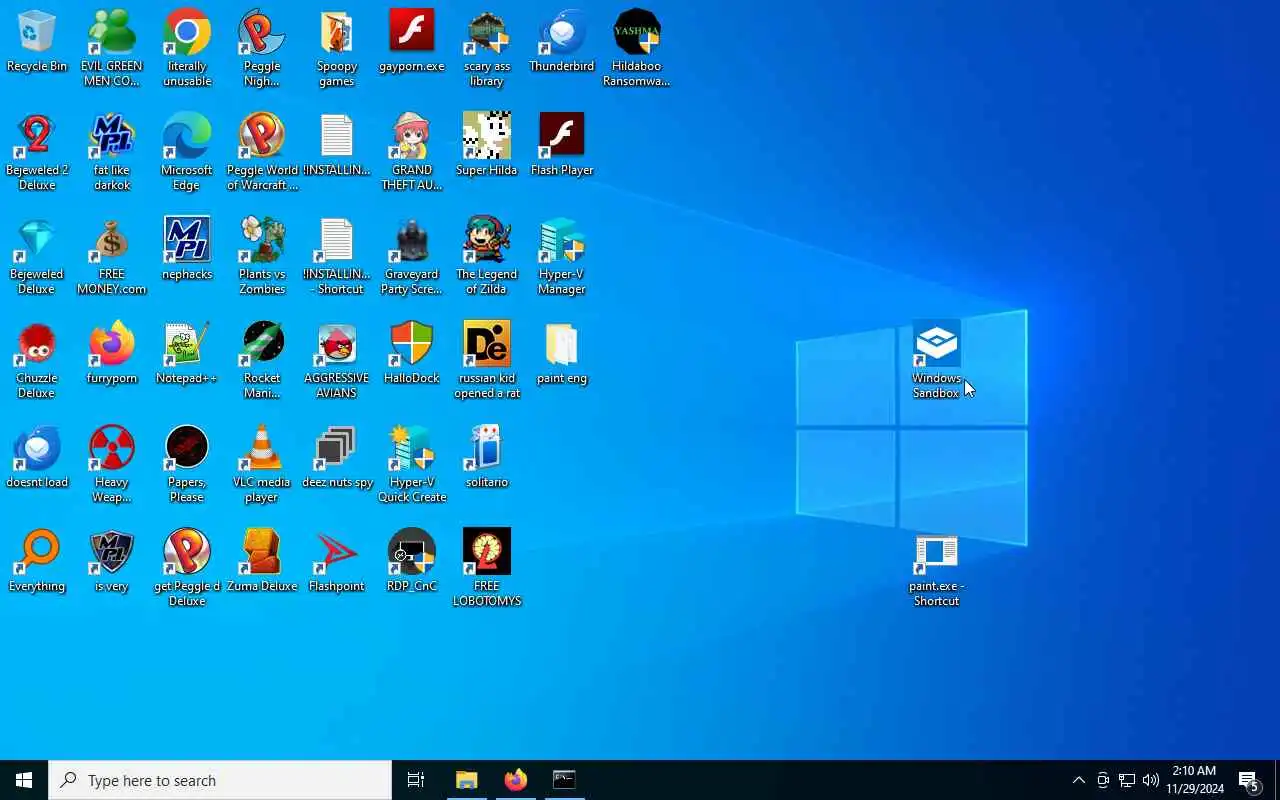Open the 'literally unusable' Chrome shortcut
The height and width of the screenshot is (800, 1280).
[x=187, y=48]
